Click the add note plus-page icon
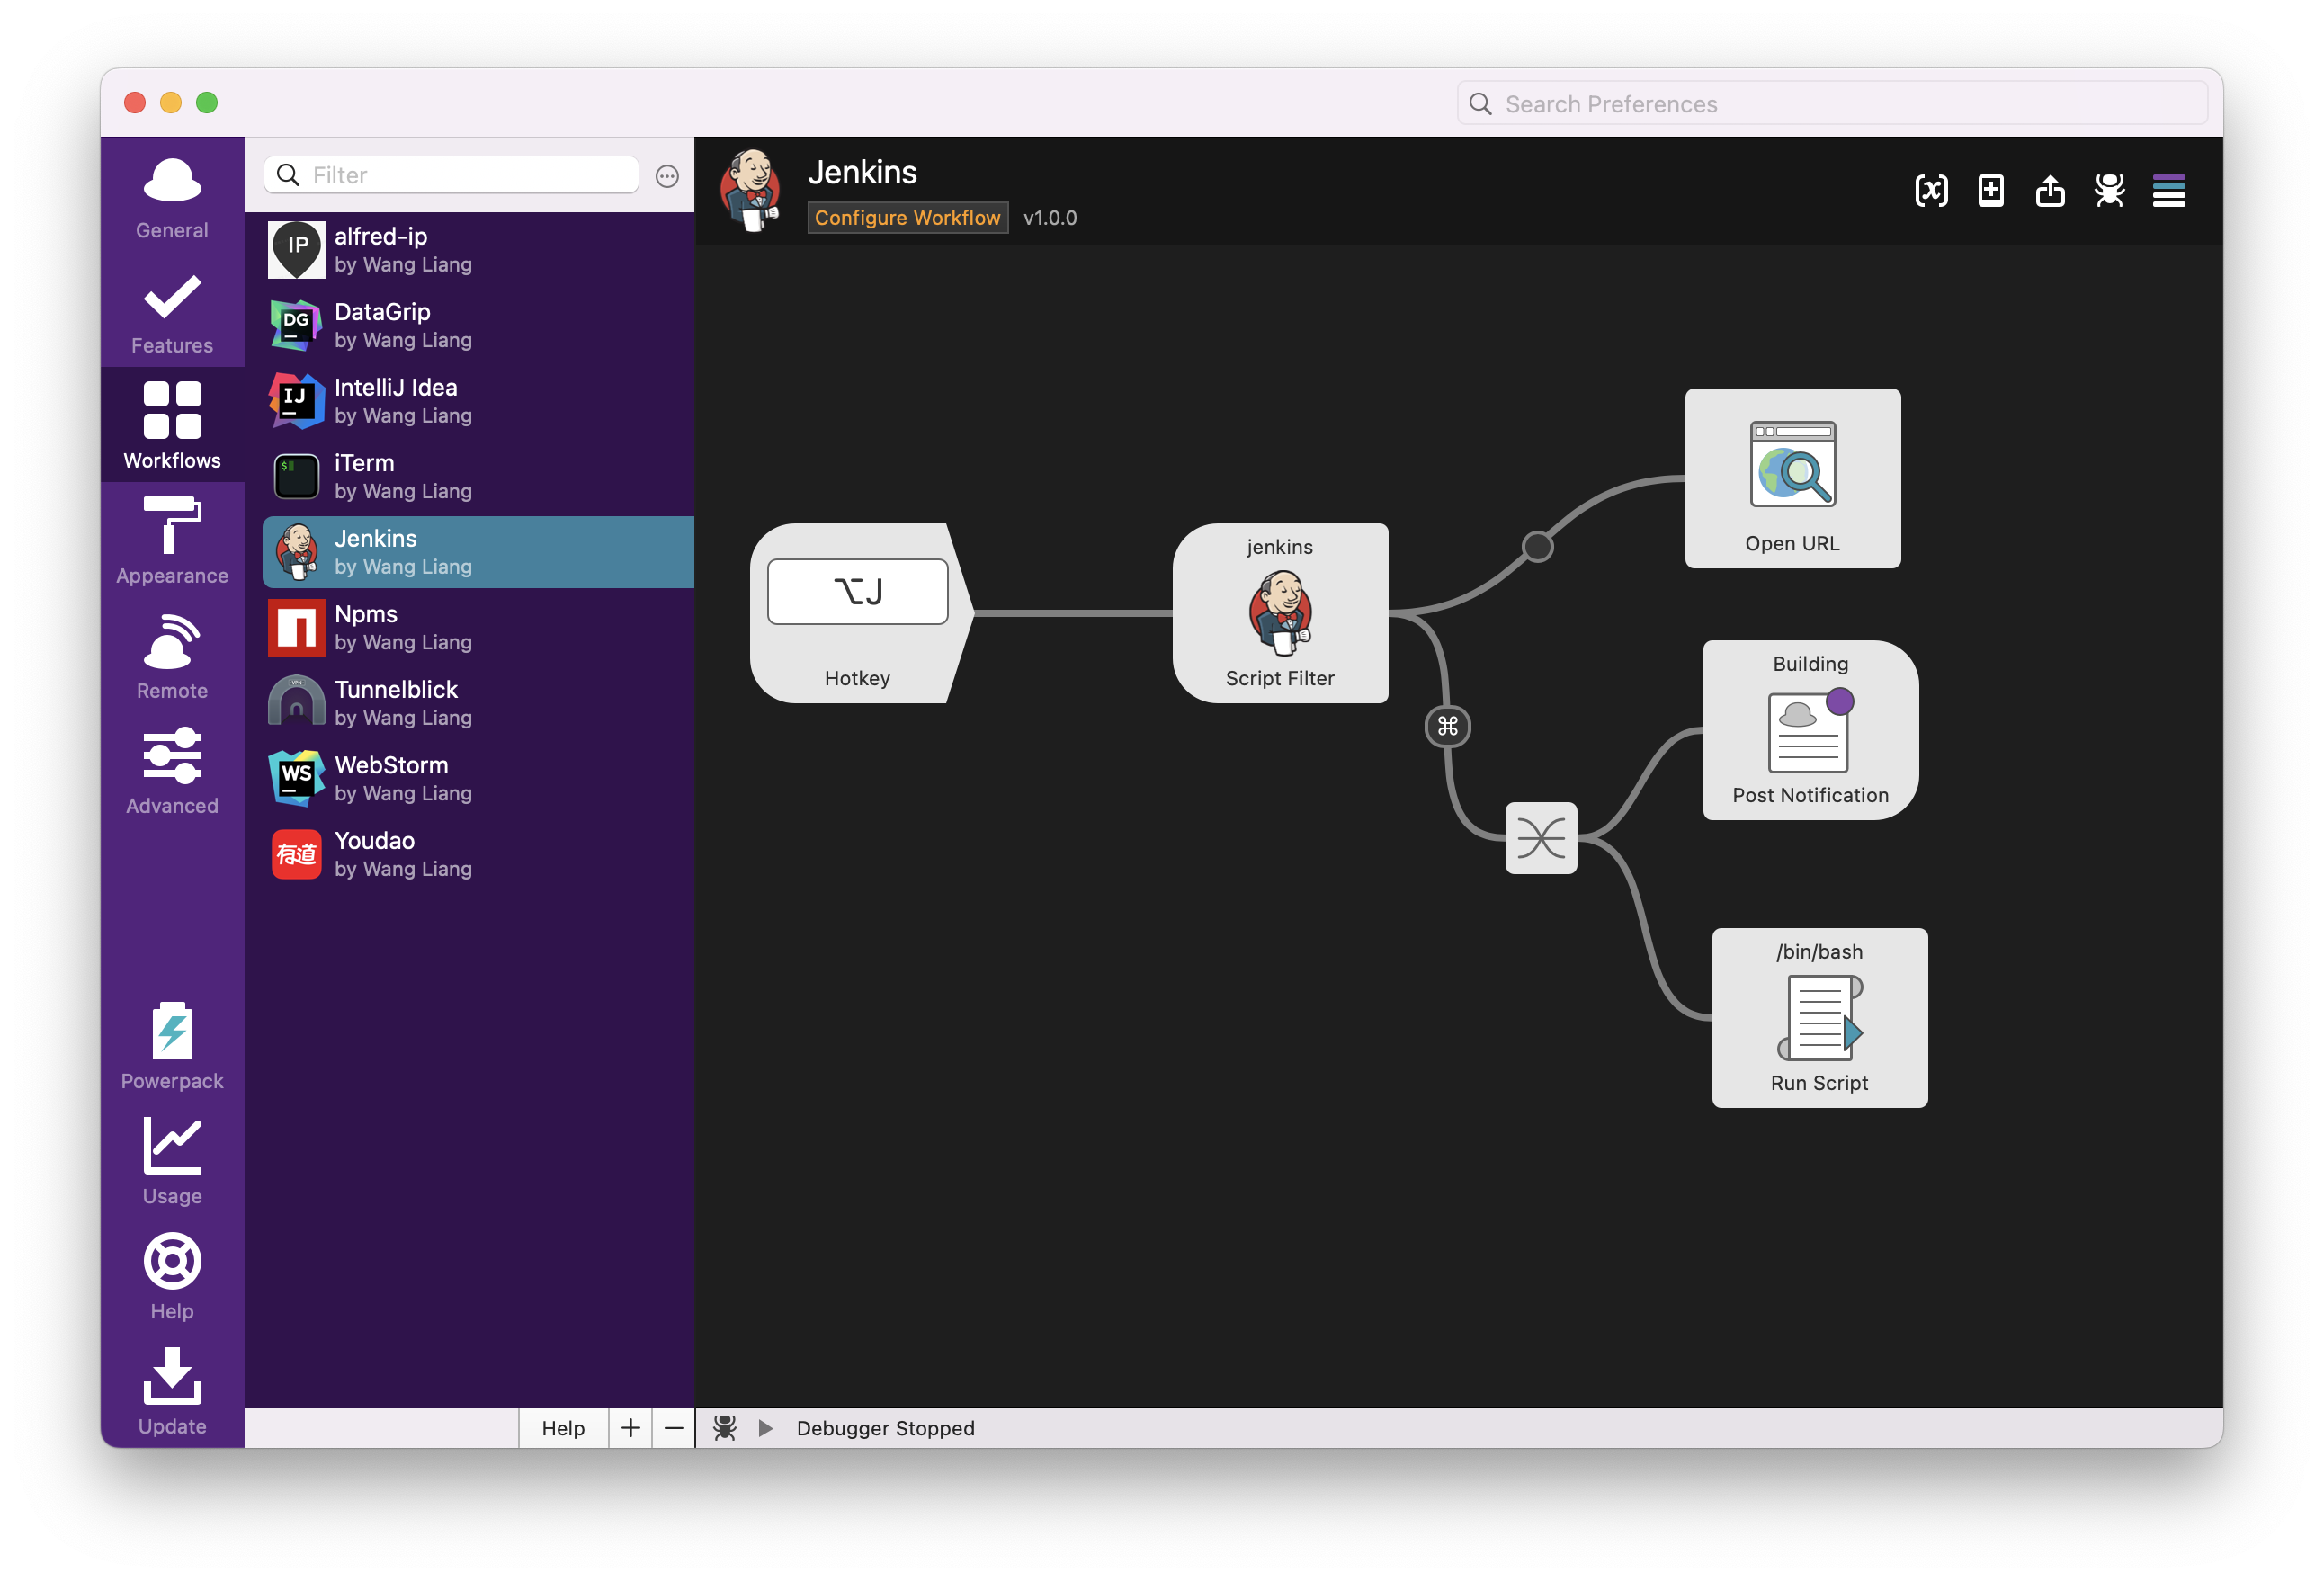2324x1581 pixels. 1990,190
